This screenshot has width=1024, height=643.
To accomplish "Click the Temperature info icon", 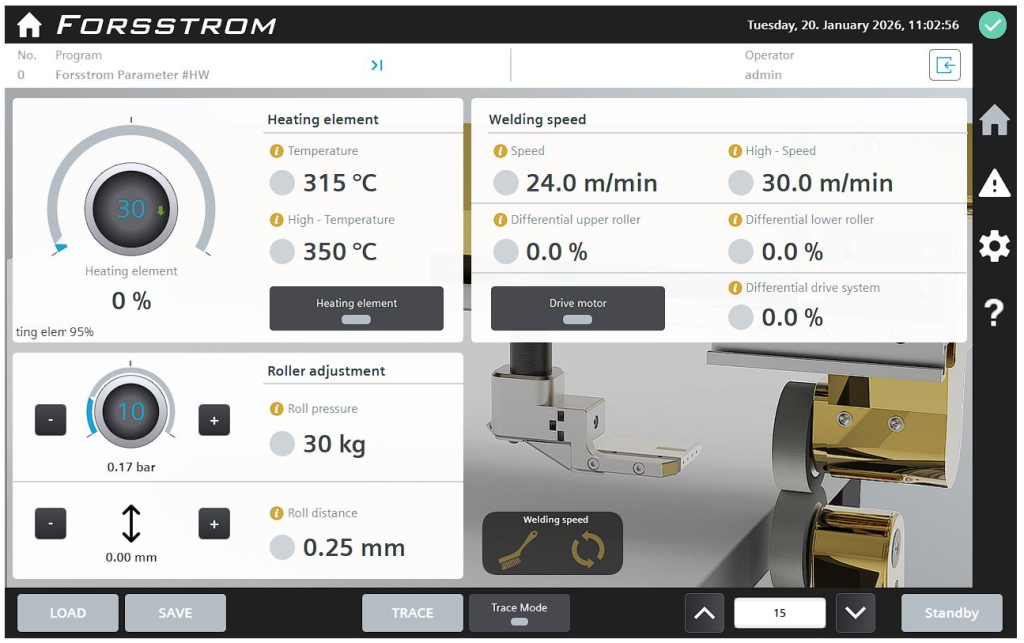I will click(277, 151).
